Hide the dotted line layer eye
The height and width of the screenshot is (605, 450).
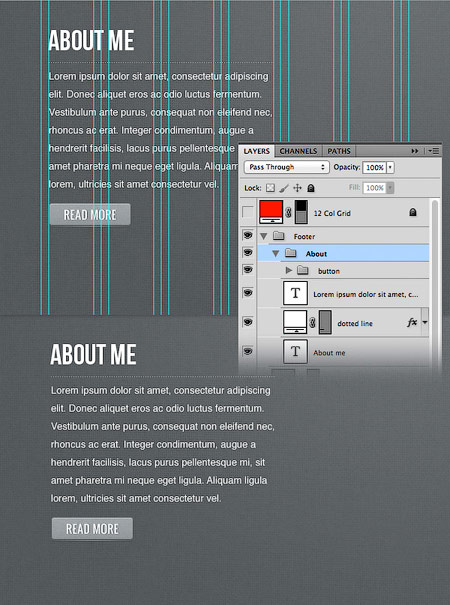248,322
